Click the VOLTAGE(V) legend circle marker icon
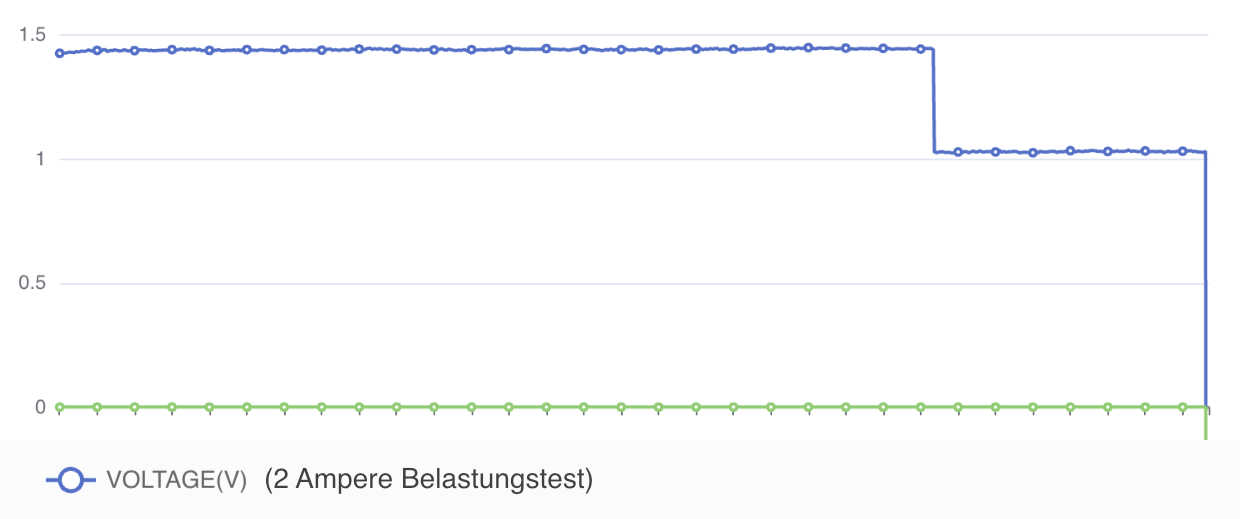Screen dimensions: 1240x519 point(71,481)
